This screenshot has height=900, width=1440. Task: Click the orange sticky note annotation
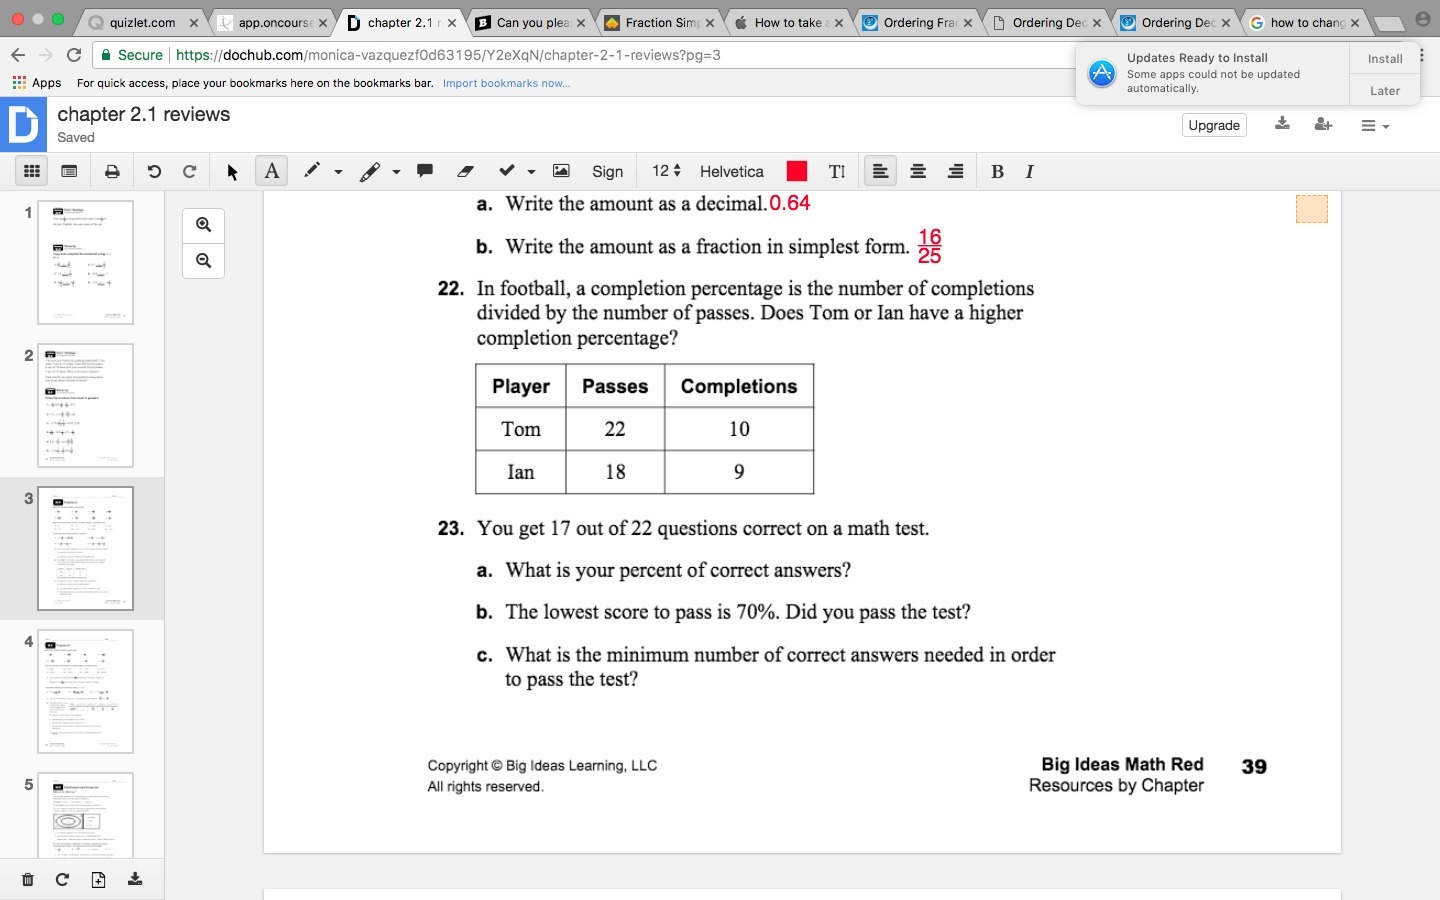pyautogui.click(x=1312, y=209)
